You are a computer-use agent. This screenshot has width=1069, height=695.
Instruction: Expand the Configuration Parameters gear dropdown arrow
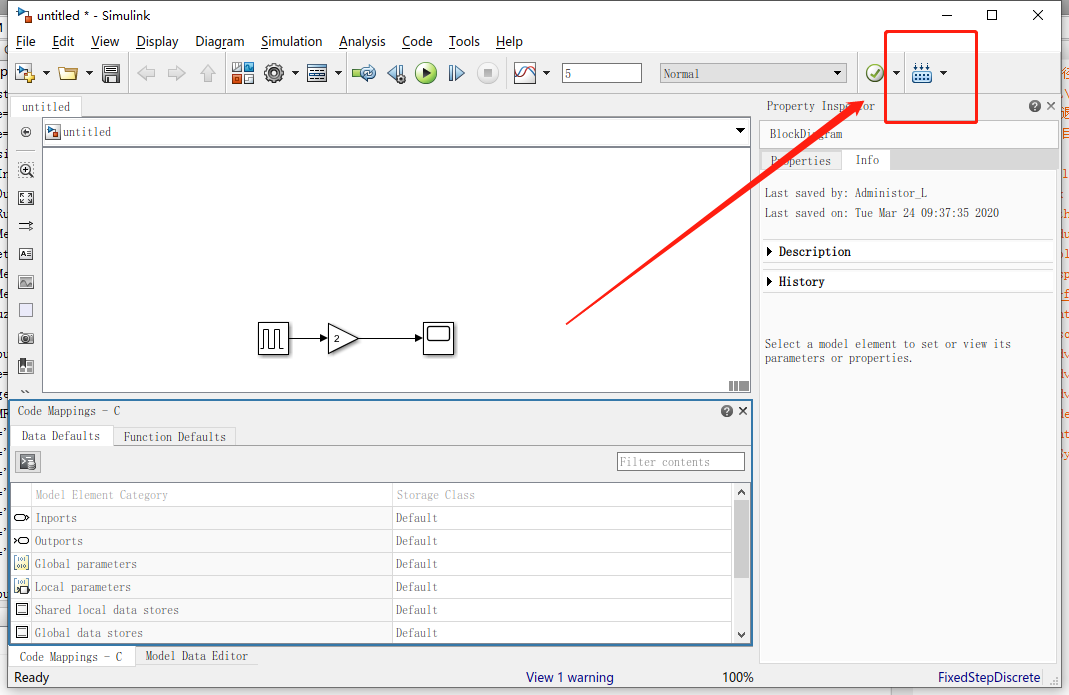pyautogui.click(x=295, y=73)
